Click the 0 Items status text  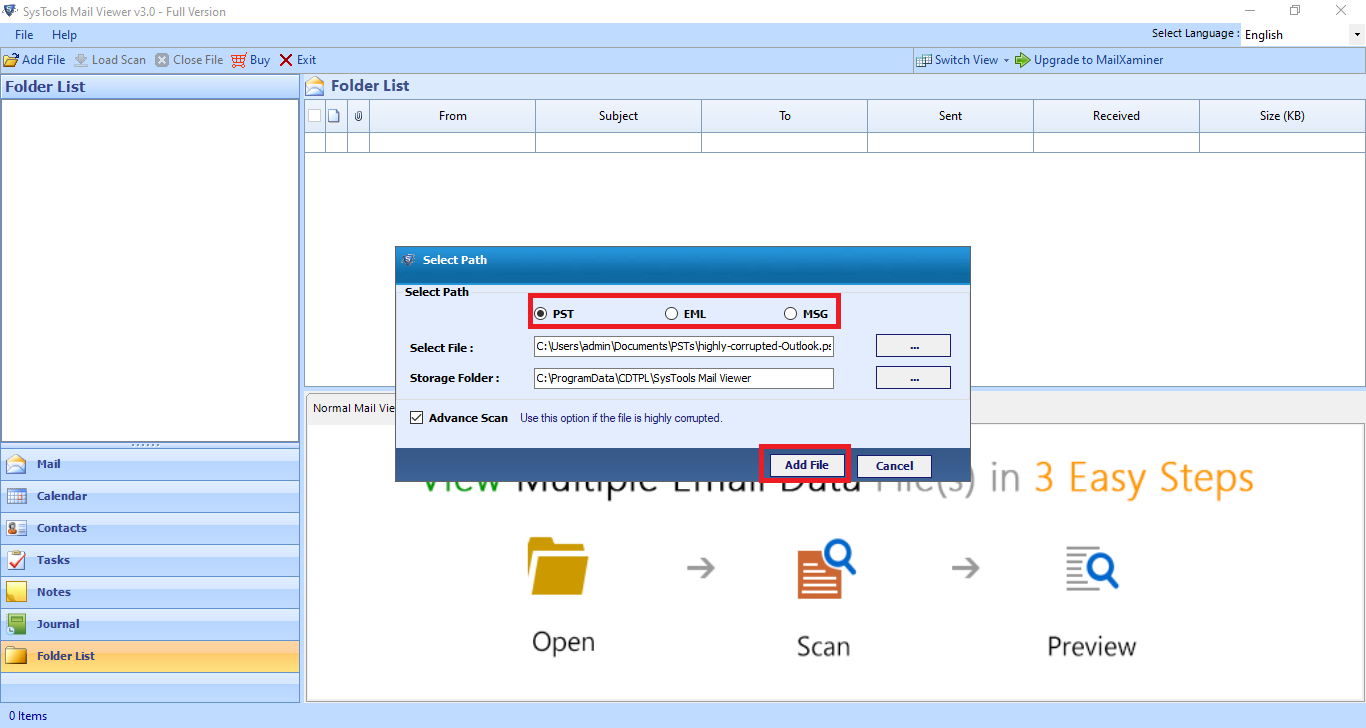point(27,716)
